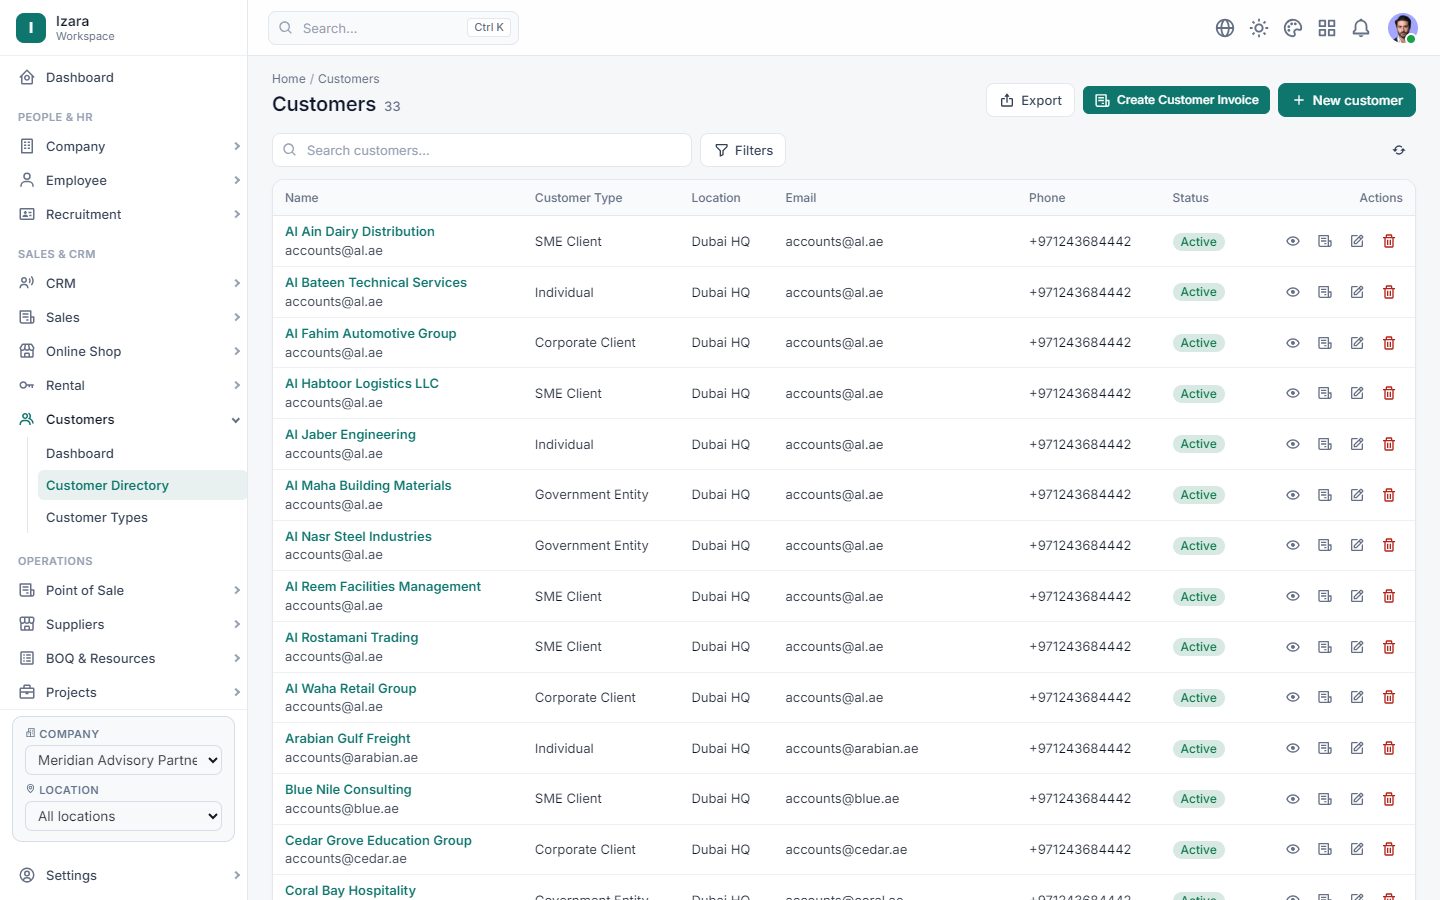Open the color palette theme icon

click(1293, 28)
